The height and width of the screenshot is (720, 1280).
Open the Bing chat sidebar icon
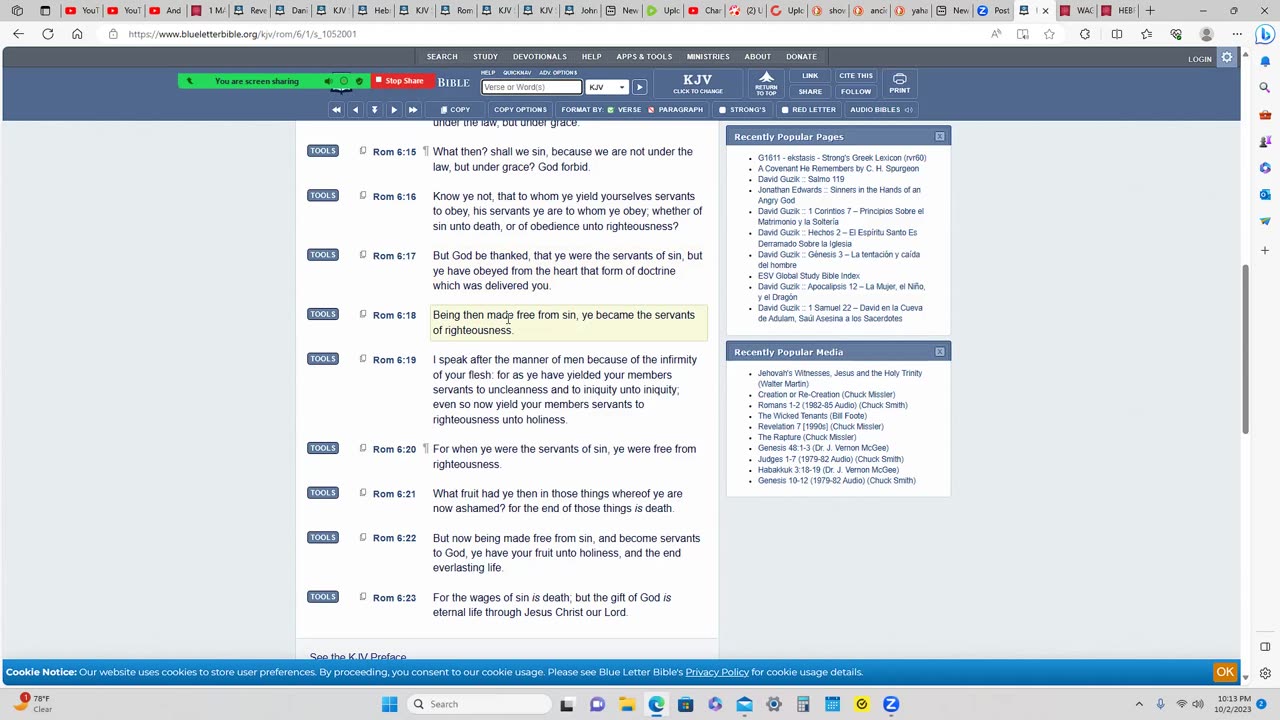1265,35
